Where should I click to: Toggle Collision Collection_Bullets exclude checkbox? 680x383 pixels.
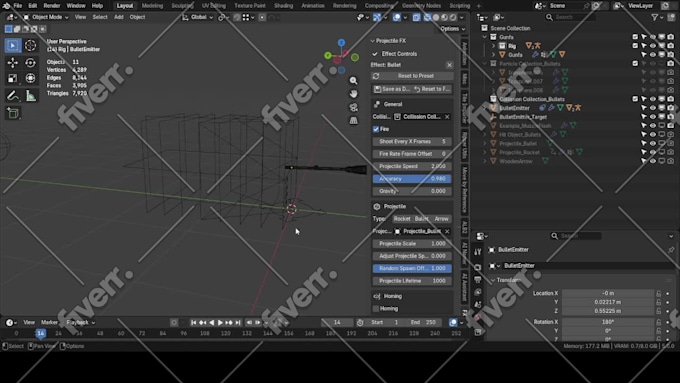635,99
